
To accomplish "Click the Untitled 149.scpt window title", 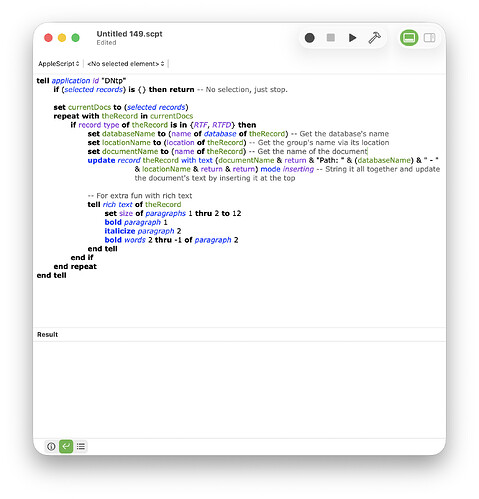I will pos(129,34).
